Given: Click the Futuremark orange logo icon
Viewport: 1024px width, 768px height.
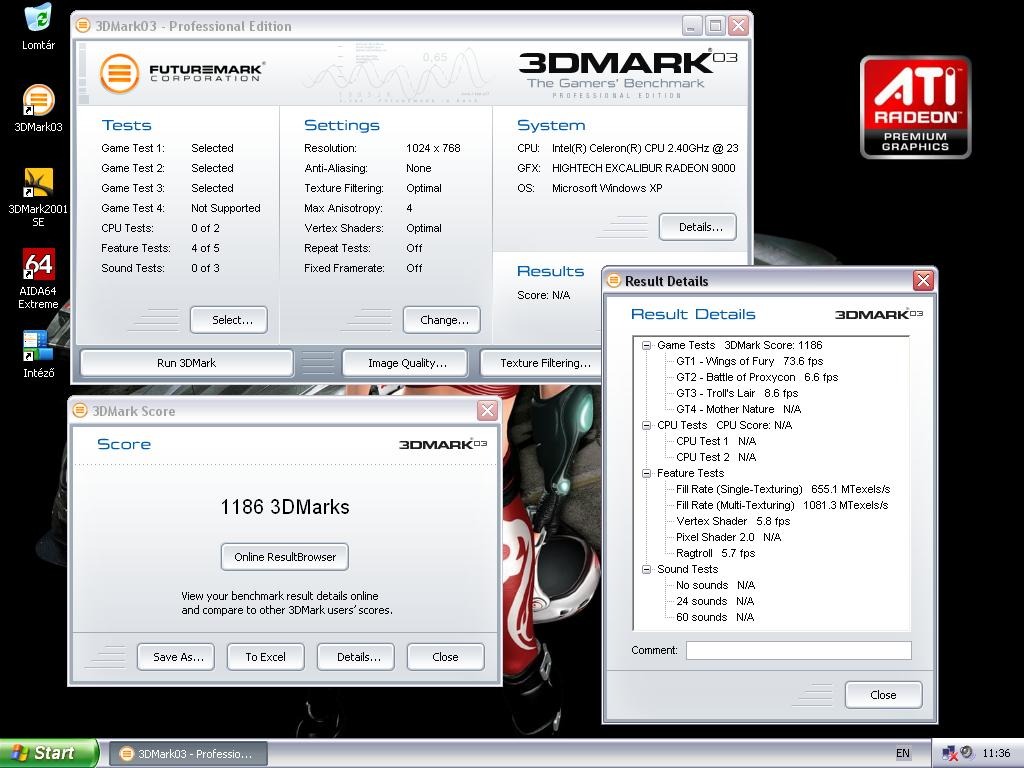Looking at the screenshot, I should pyautogui.click(x=120, y=73).
